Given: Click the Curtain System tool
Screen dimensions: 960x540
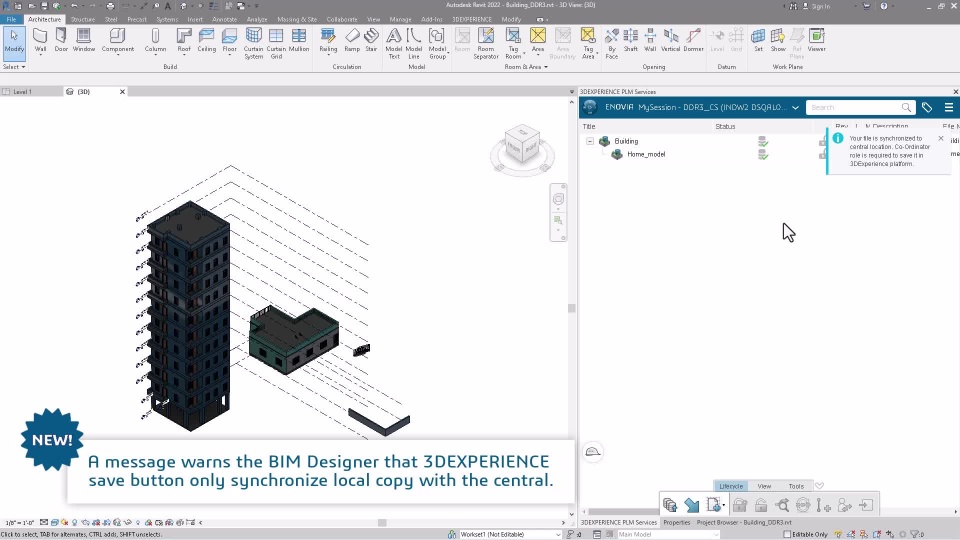Looking at the screenshot, I should (x=253, y=43).
